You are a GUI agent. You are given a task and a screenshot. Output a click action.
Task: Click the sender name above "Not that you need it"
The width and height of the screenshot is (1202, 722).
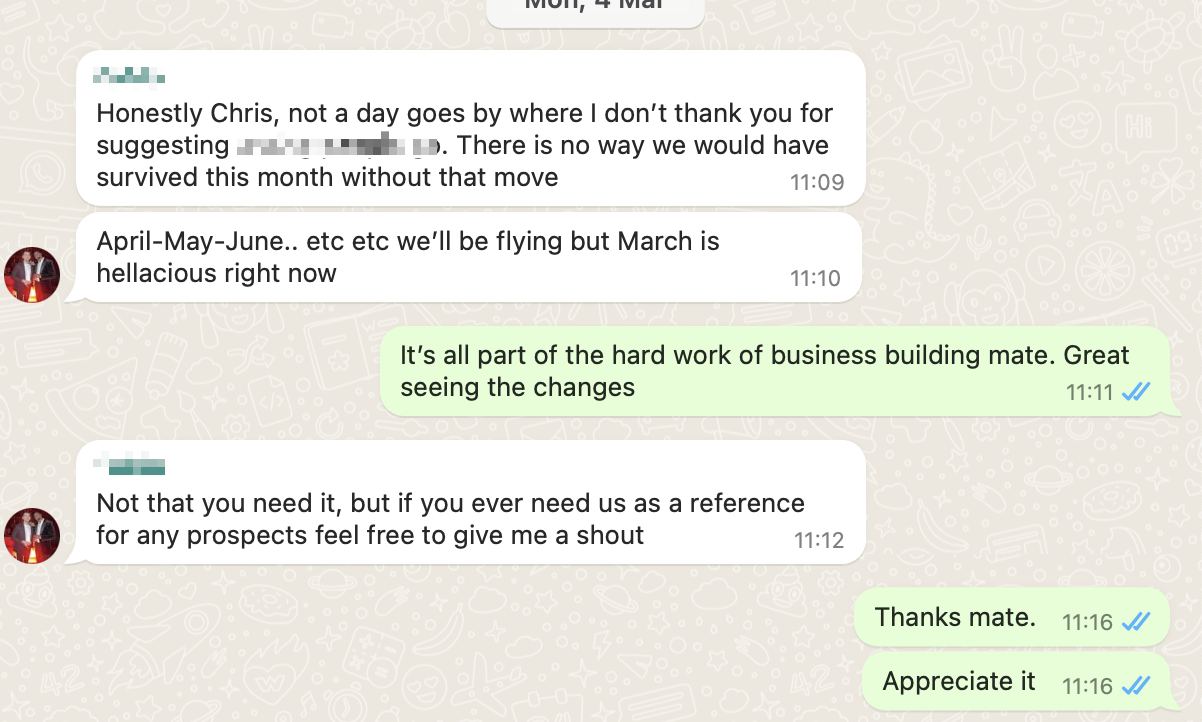tap(130, 465)
